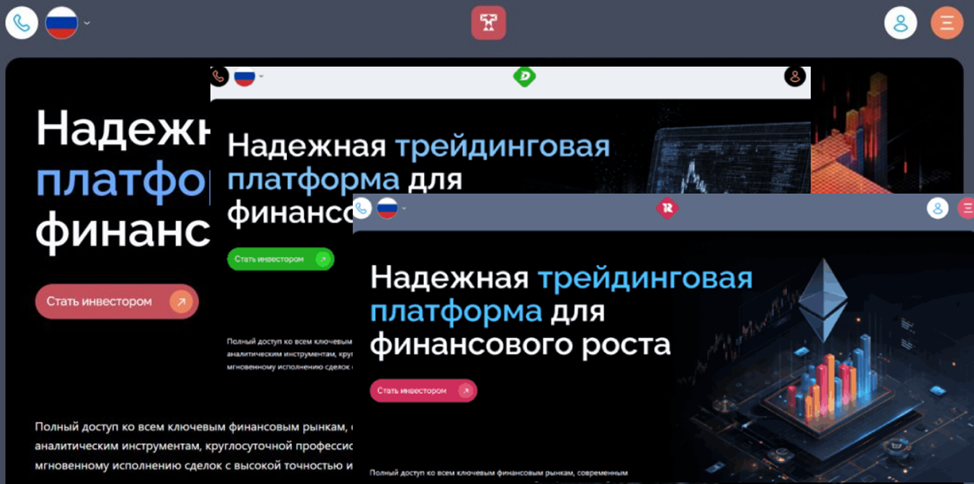Click the green D logo
Screen dimensions: 974x484
click(x=524, y=76)
